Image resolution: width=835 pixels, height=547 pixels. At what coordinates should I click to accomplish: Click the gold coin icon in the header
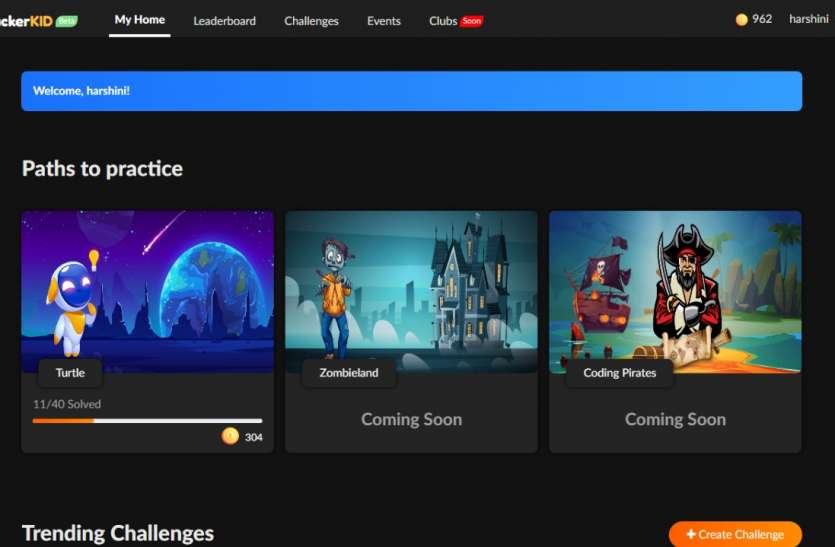(x=741, y=20)
